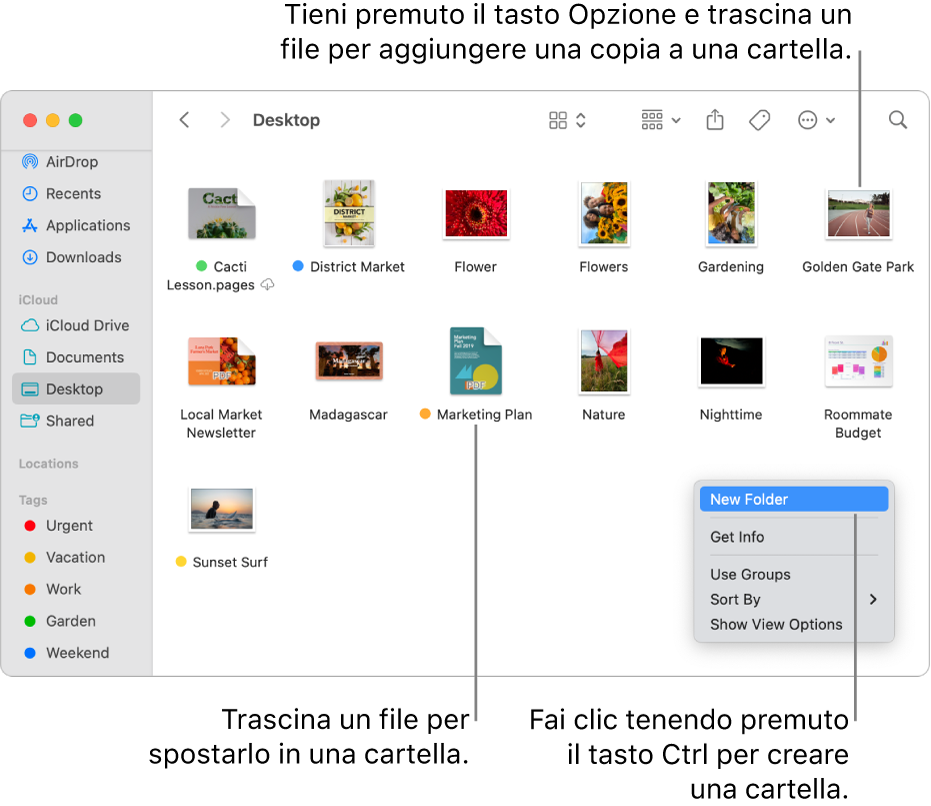Screen dimensions: 931x806
Task: Select the Roommate Budget spreadsheet icon
Action: click(x=859, y=361)
